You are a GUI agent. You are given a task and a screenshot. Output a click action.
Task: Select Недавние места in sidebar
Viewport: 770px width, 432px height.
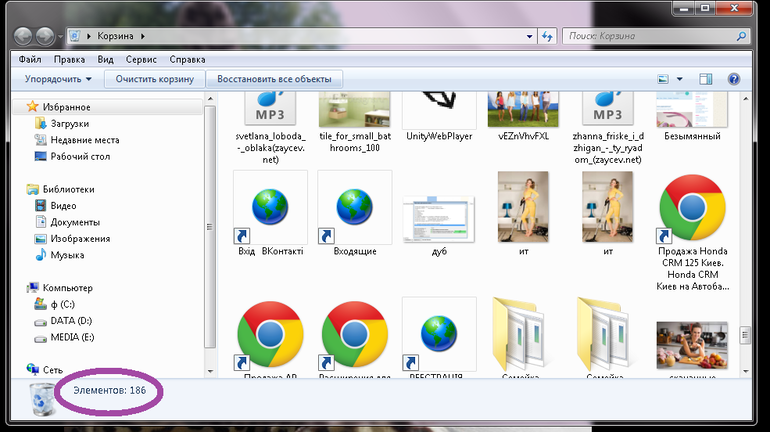point(84,140)
